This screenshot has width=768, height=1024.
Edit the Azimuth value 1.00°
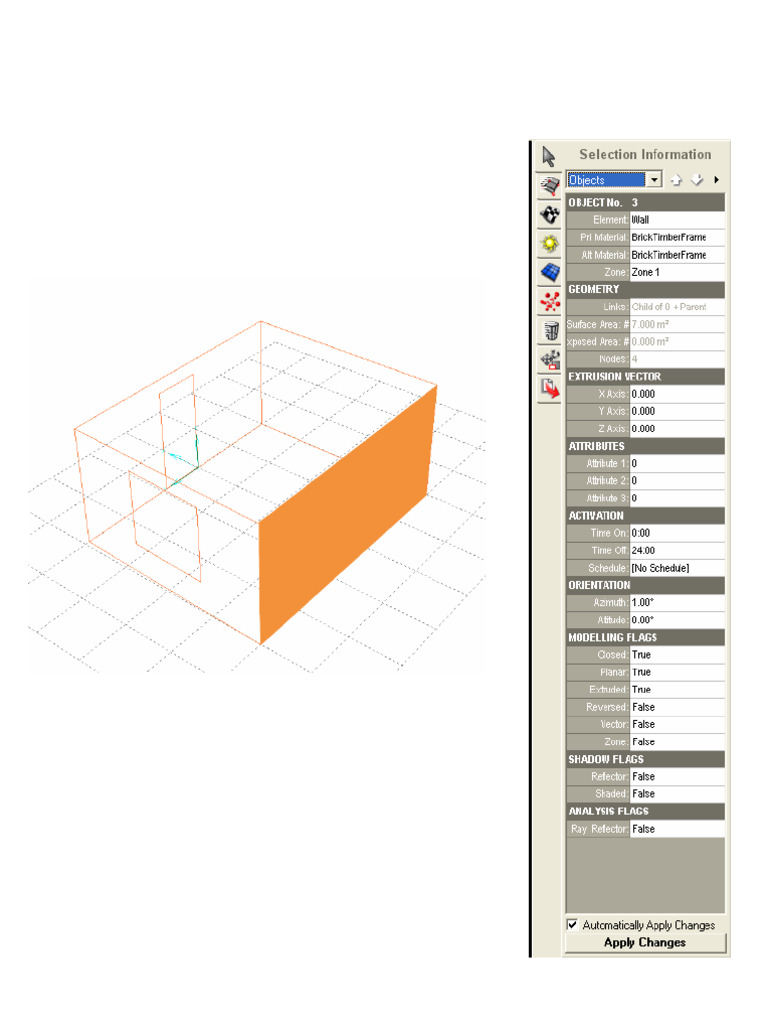point(677,603)
